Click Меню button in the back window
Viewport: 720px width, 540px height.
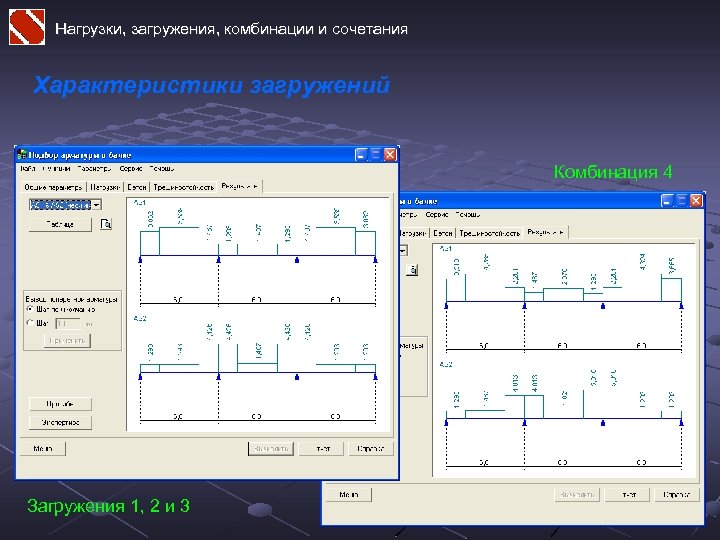point(349,495)
